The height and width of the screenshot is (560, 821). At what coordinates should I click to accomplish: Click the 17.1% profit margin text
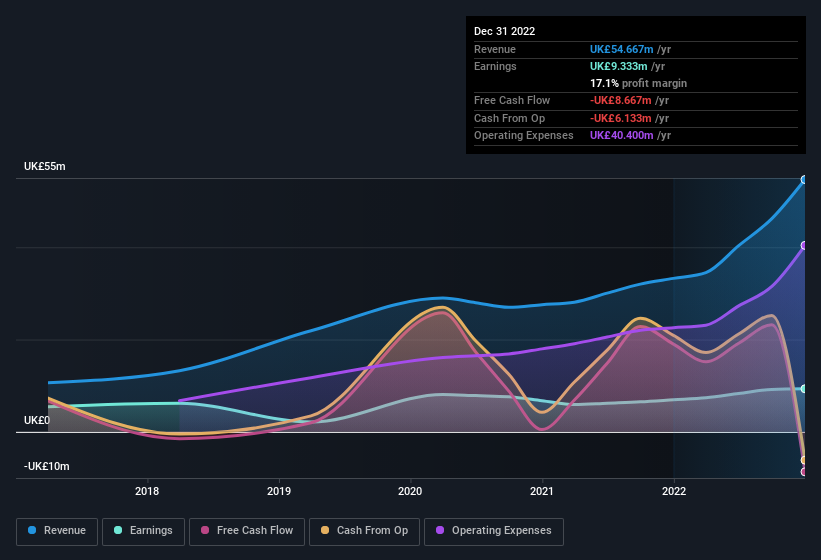pos(638,83)
